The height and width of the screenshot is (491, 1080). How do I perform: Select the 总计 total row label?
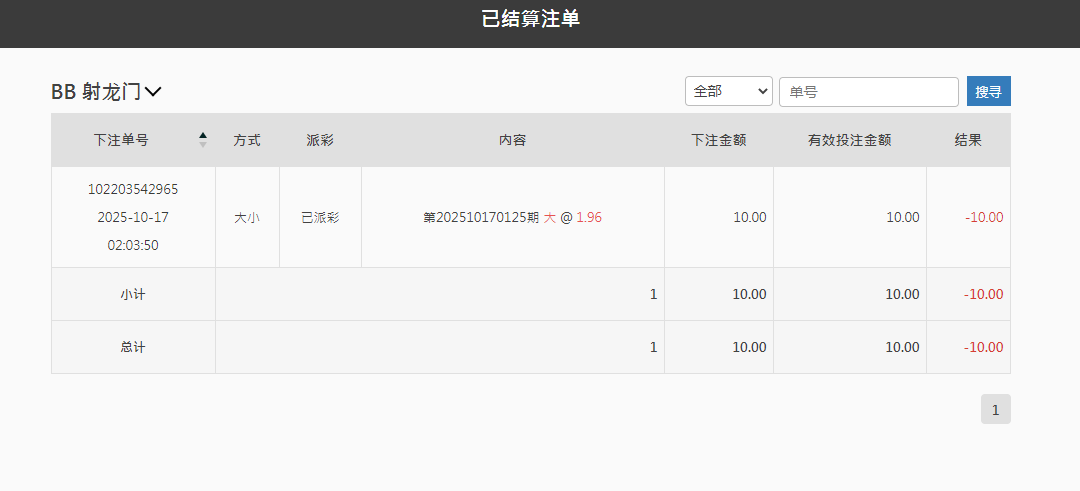coord(133,347)
